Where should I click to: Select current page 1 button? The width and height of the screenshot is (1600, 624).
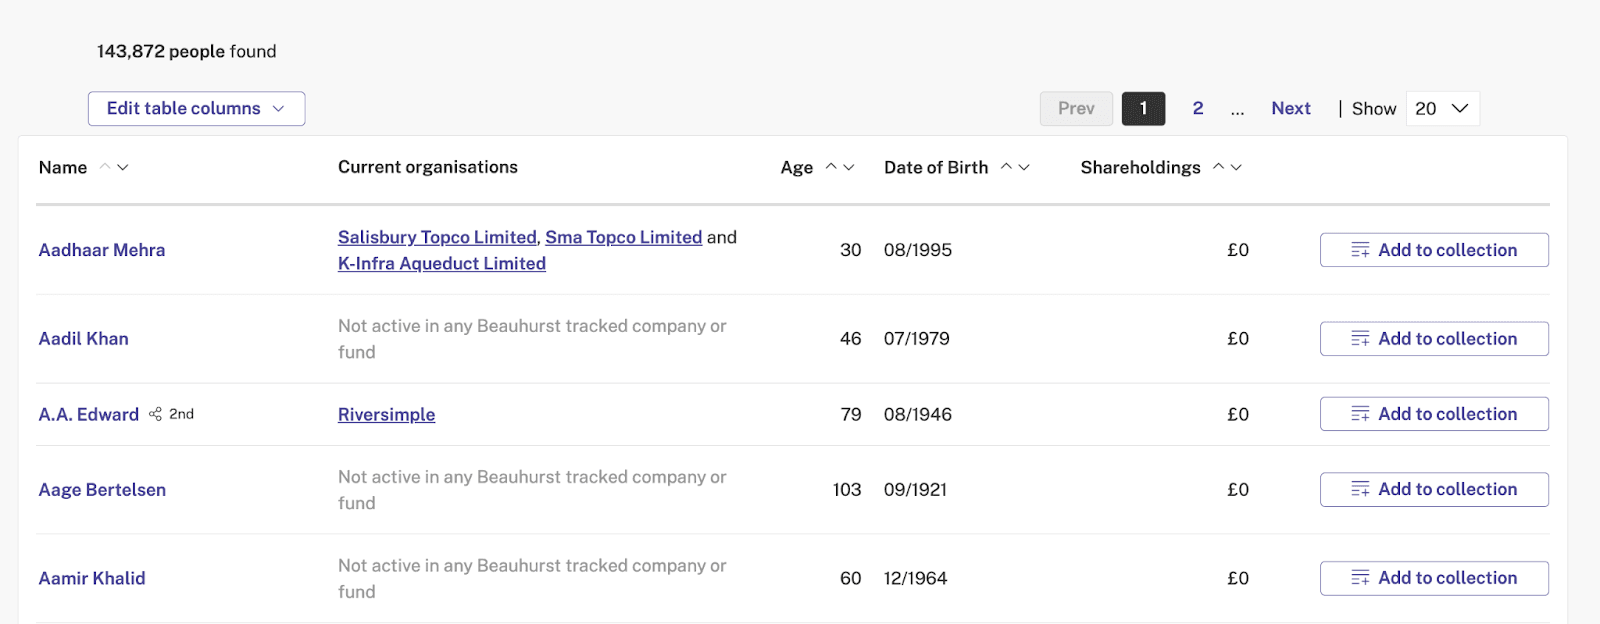tap(1143, 108)
